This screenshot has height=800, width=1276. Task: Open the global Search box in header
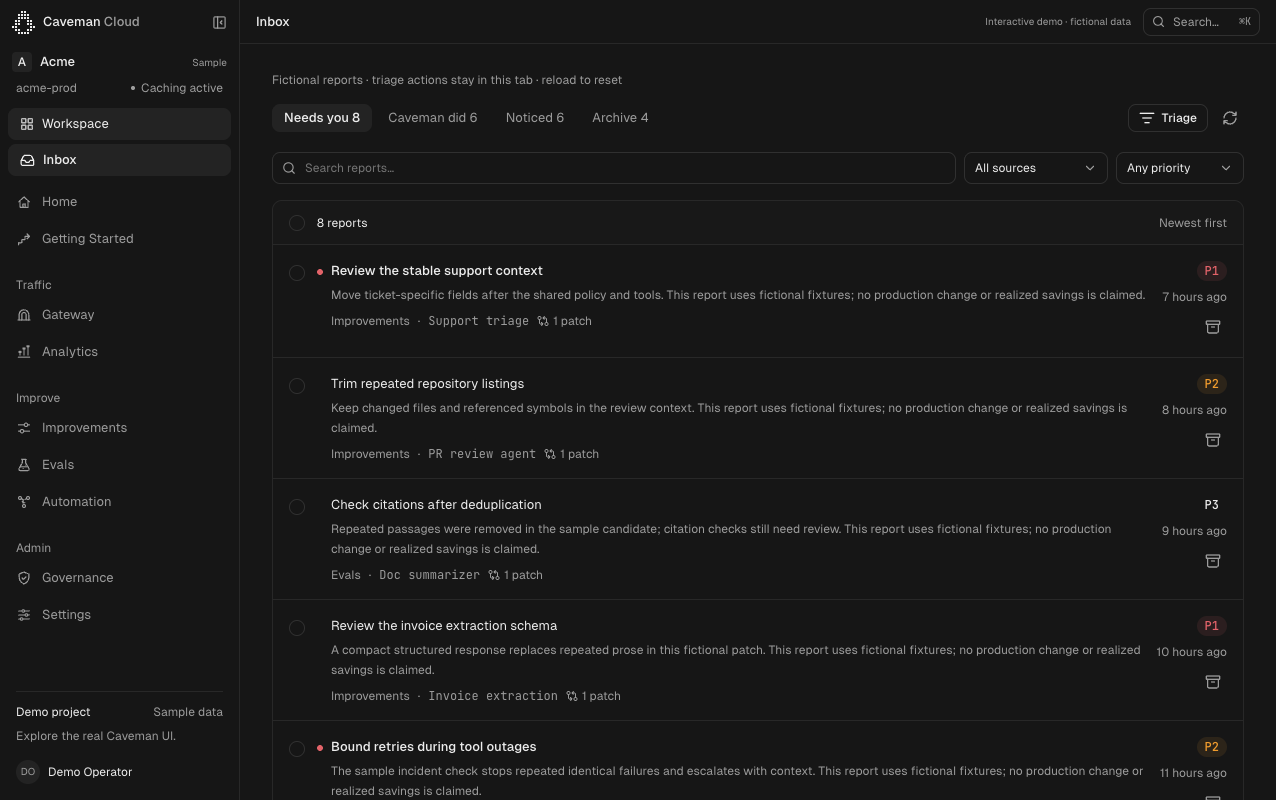tap(1201, 22)
